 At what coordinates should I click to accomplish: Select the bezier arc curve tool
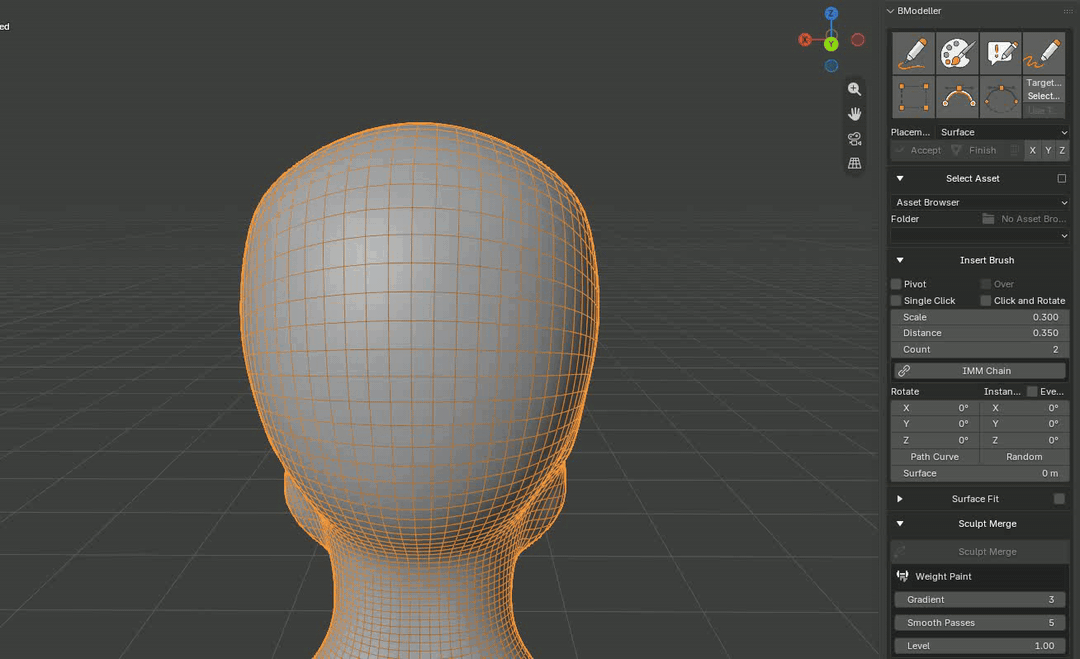point(957,97)
